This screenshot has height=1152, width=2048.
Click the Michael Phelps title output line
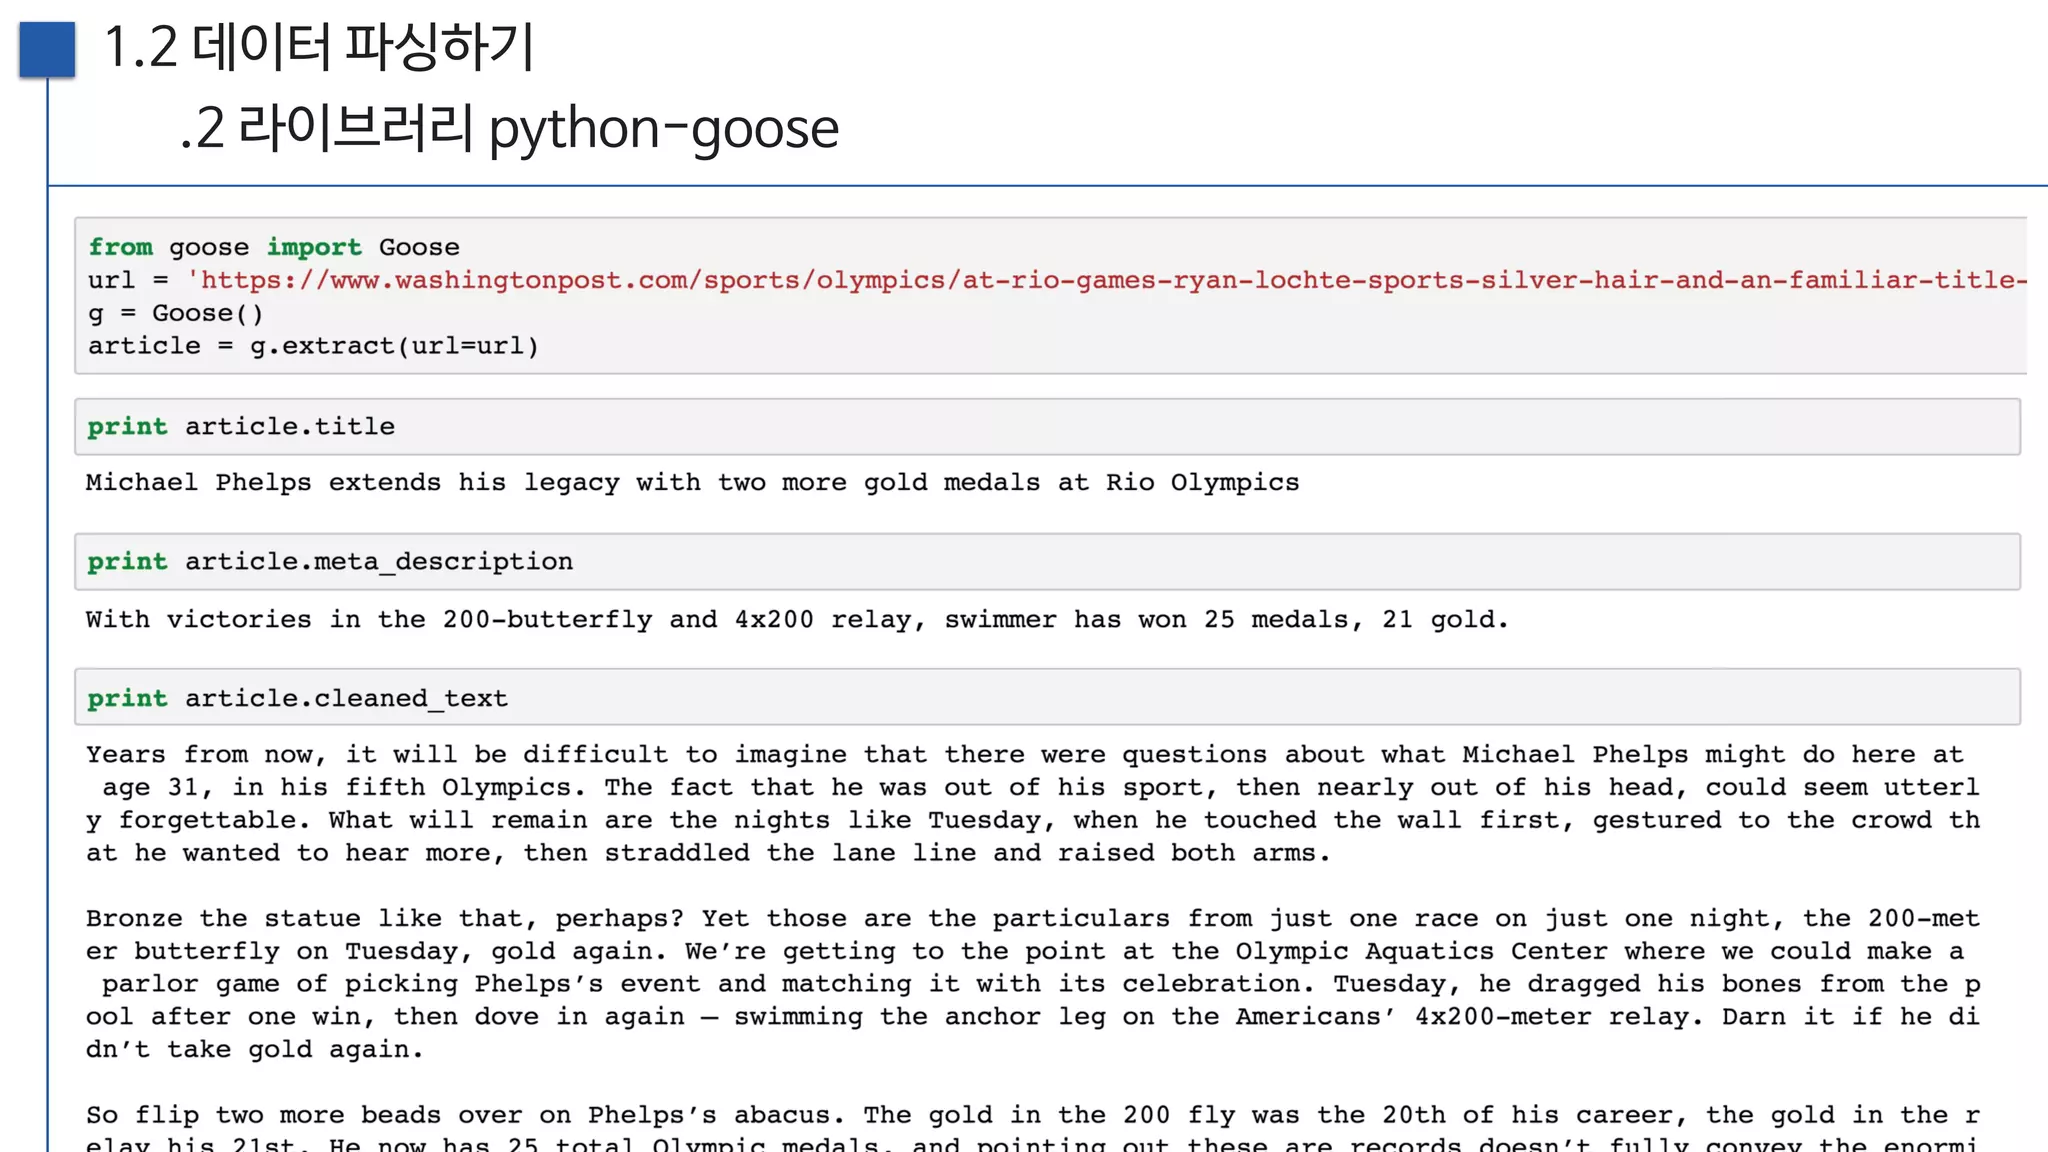(692, 483)
